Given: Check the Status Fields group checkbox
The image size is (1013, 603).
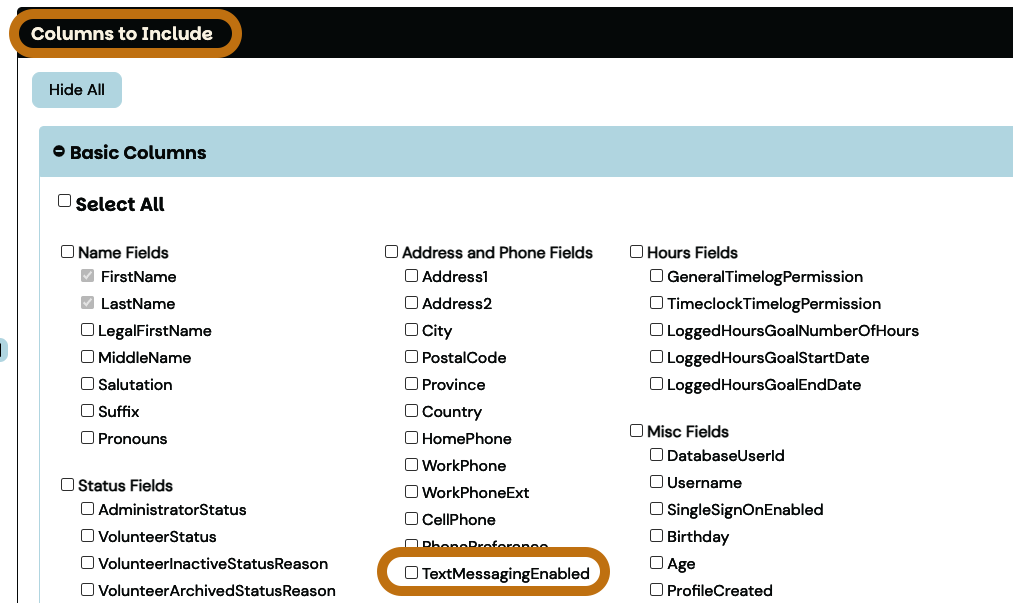Looking at the screenshot, I should (68, 485).
